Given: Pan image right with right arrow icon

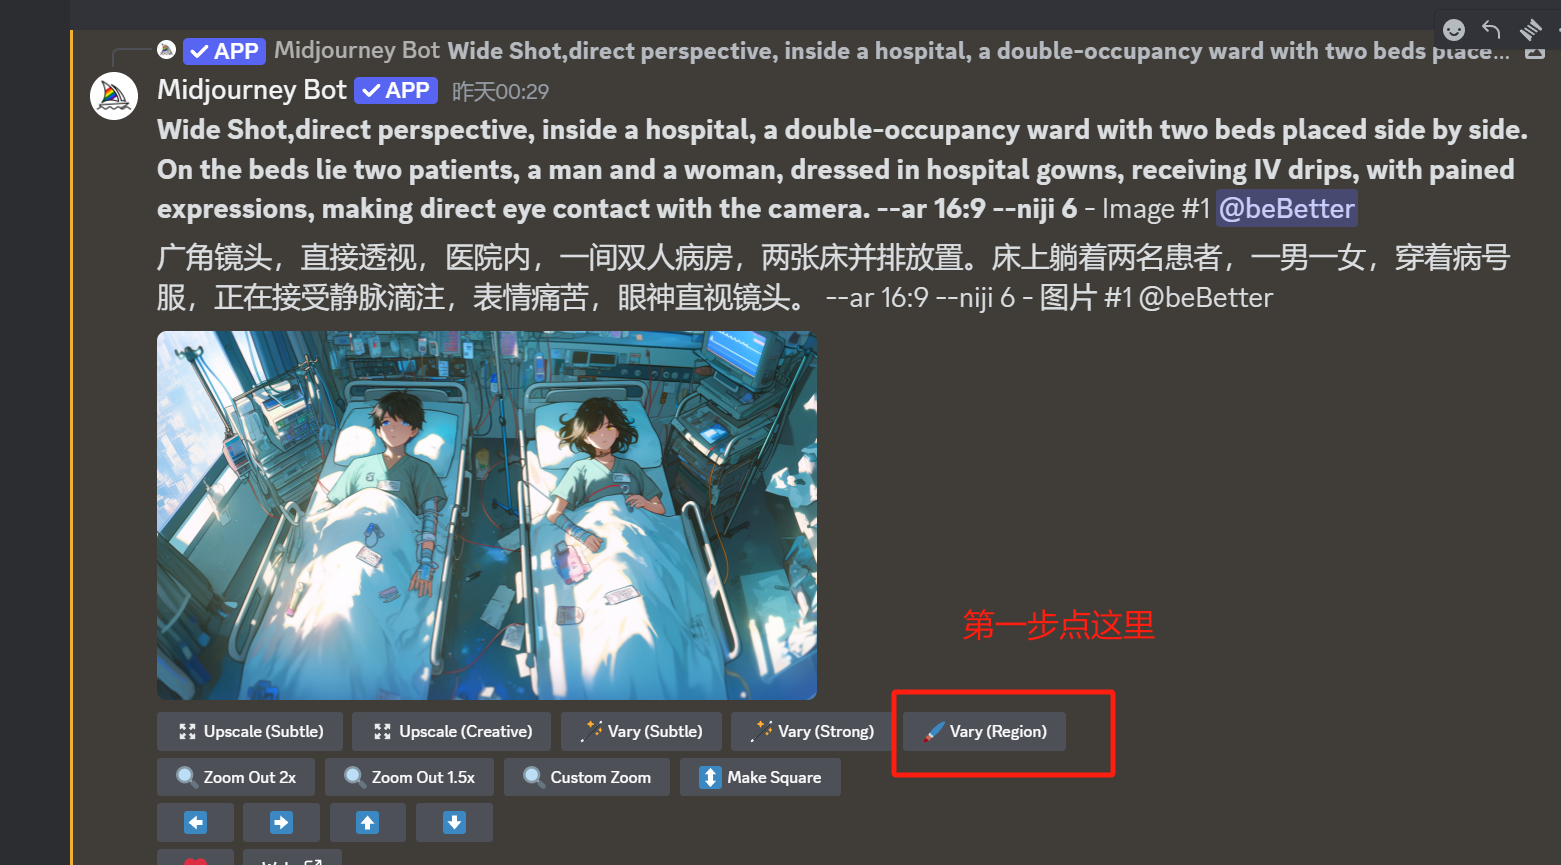Looking at the screenshot, I should [281, 822].
